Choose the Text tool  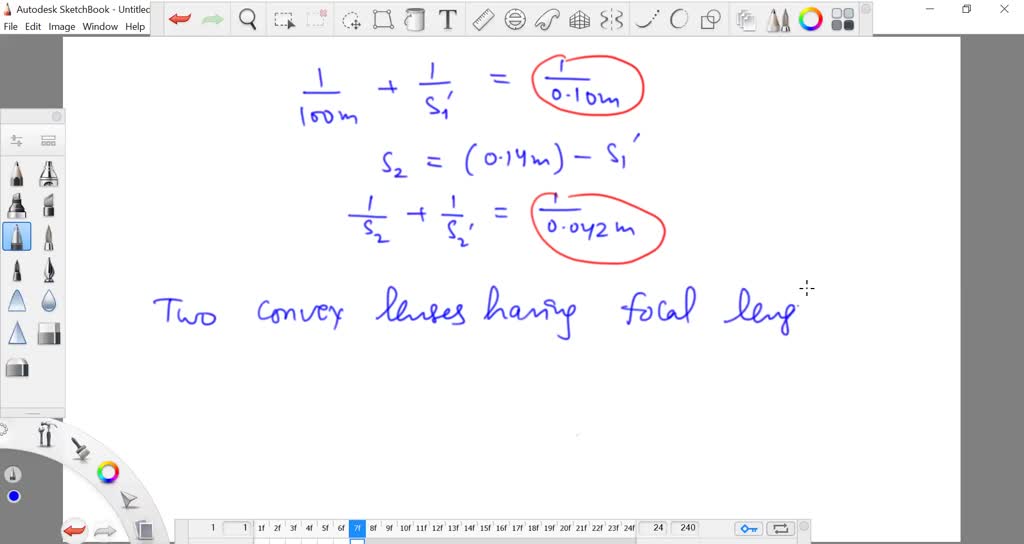447,20
